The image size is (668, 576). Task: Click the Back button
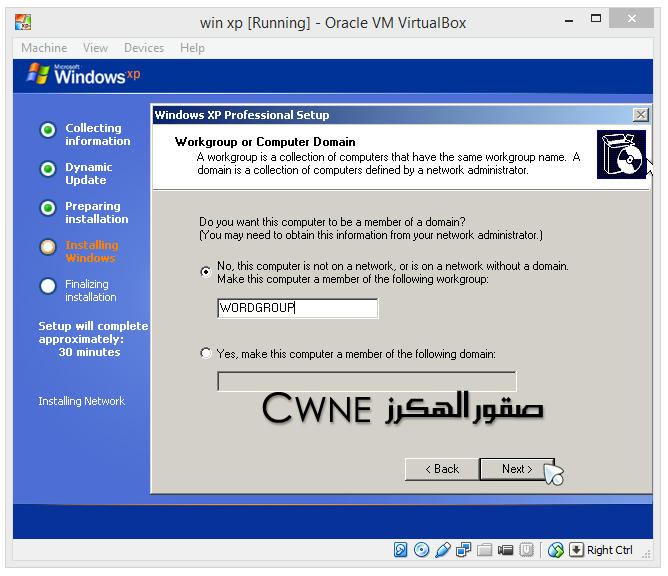pyautogui.click(x=442, y=469)
